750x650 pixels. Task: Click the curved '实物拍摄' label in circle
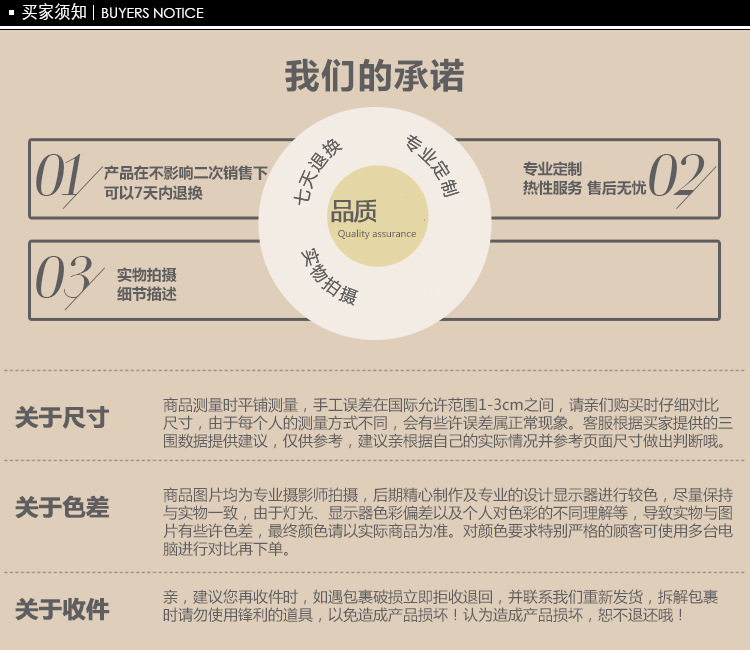click(x=329, y=276)
